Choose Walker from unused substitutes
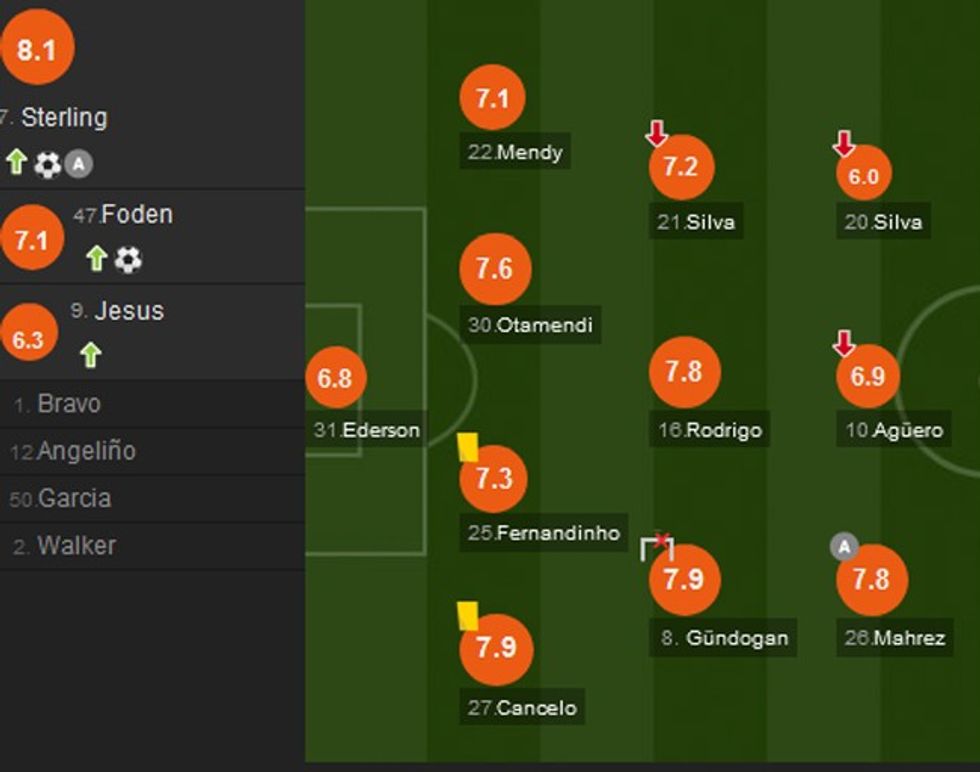The height and width of the screenshot is (772, 980). pos(76,545)
